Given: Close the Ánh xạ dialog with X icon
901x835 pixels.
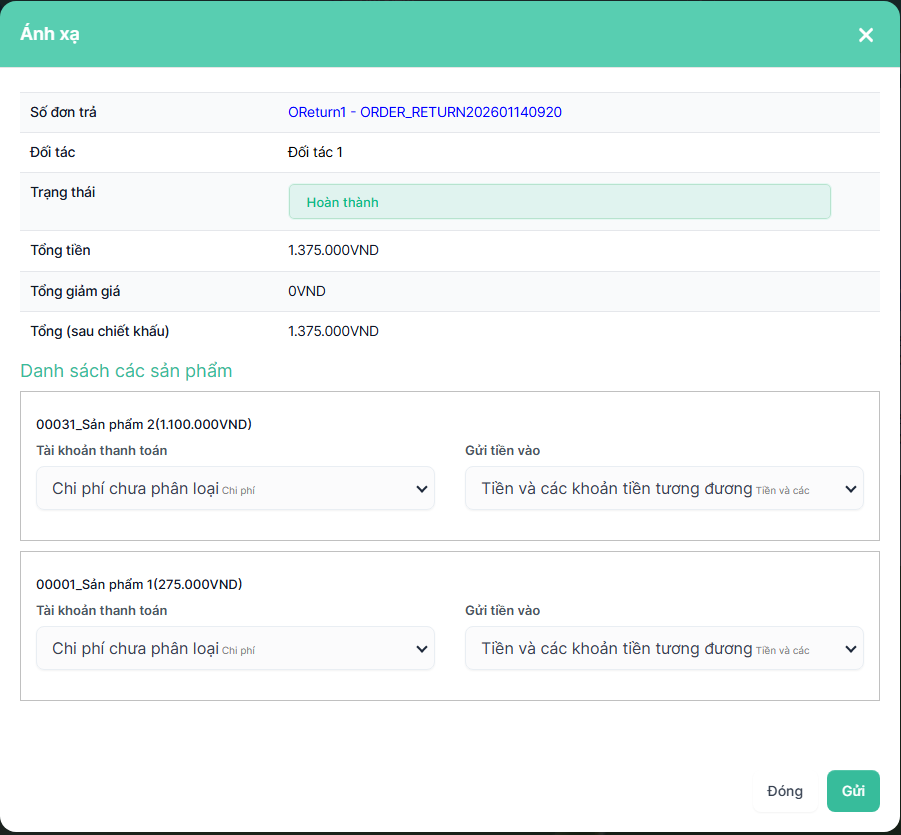Looking at the screenshot, I should pyautogui.click(x=865, y=35).
